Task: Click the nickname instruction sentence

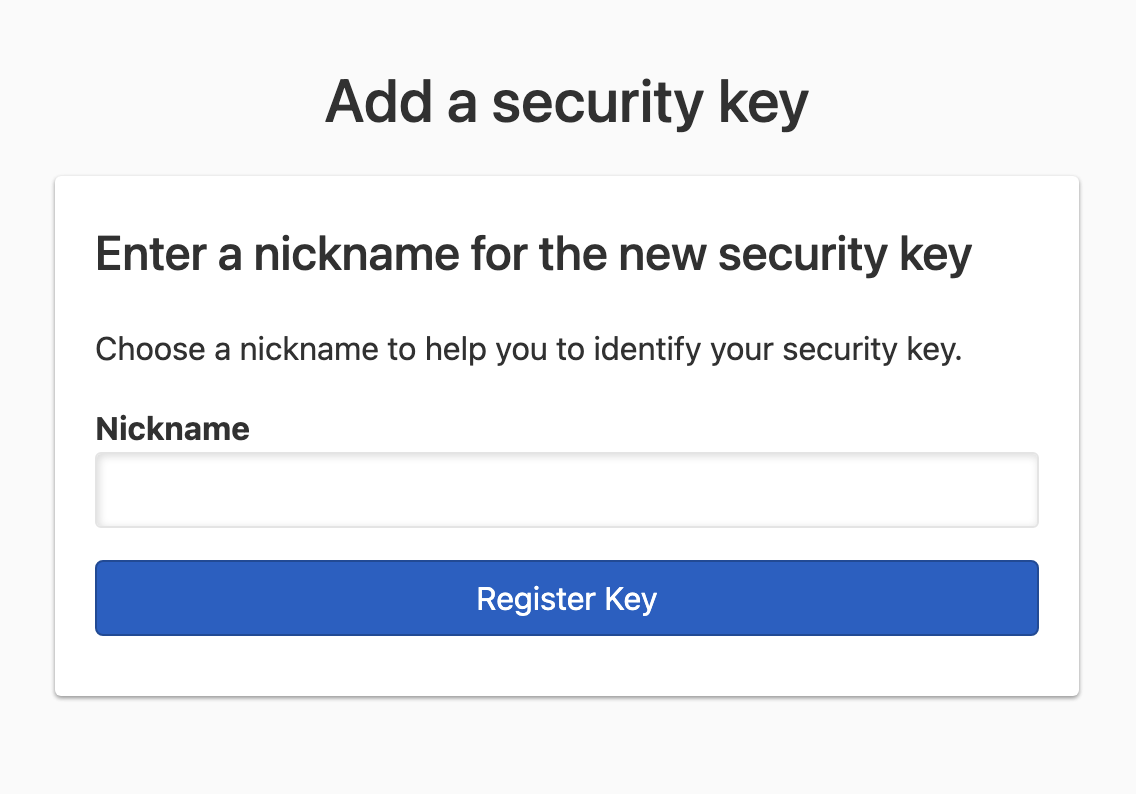Action: click(x=529, y=349)
